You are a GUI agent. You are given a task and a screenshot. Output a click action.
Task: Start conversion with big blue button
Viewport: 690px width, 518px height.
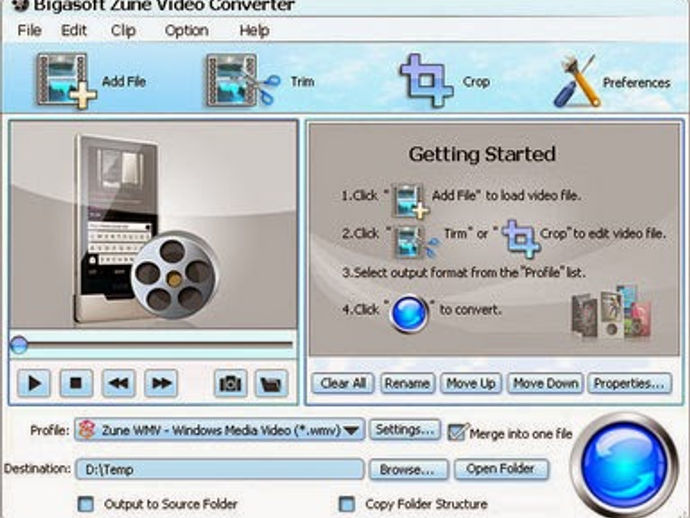[625, 465]
